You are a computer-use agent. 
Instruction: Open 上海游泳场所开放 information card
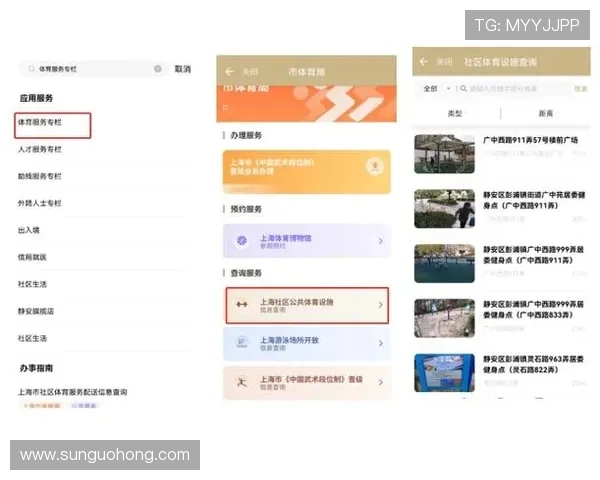307,343
